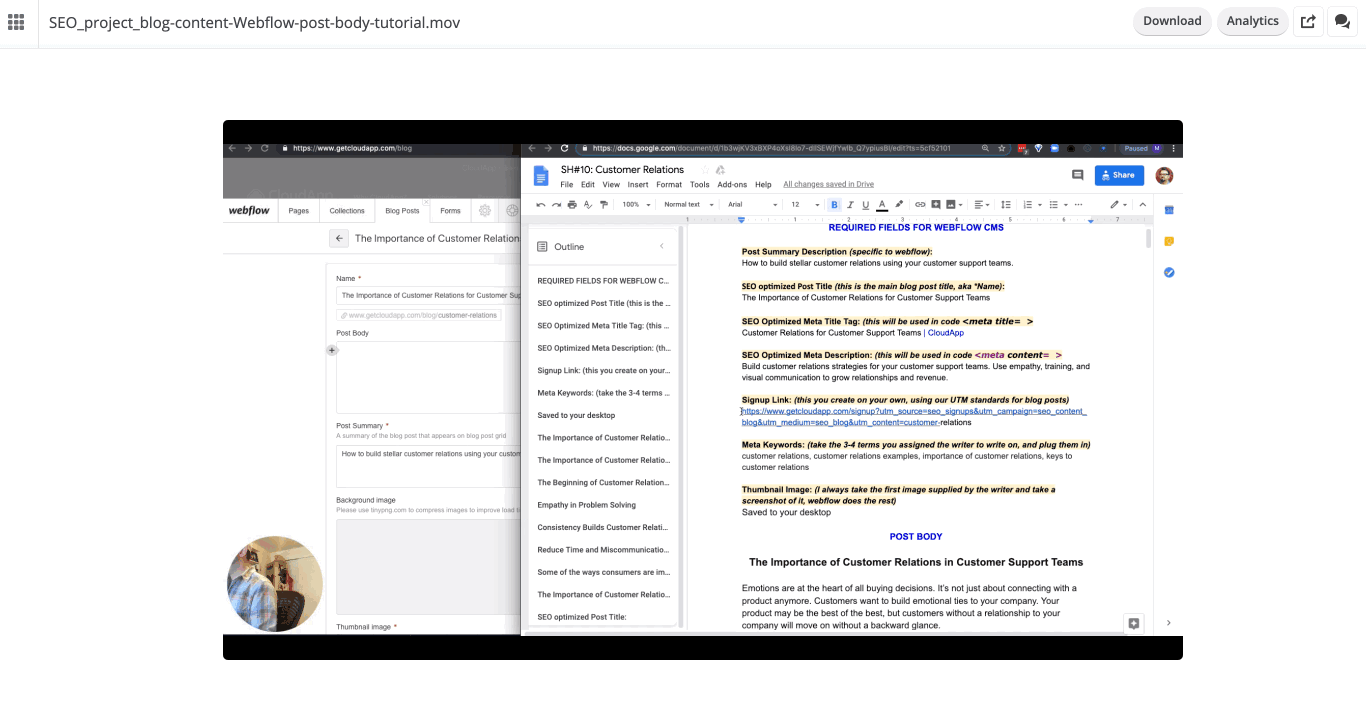Open the text color picker (A icon)
1366x717 pixels.
point(881,204)
